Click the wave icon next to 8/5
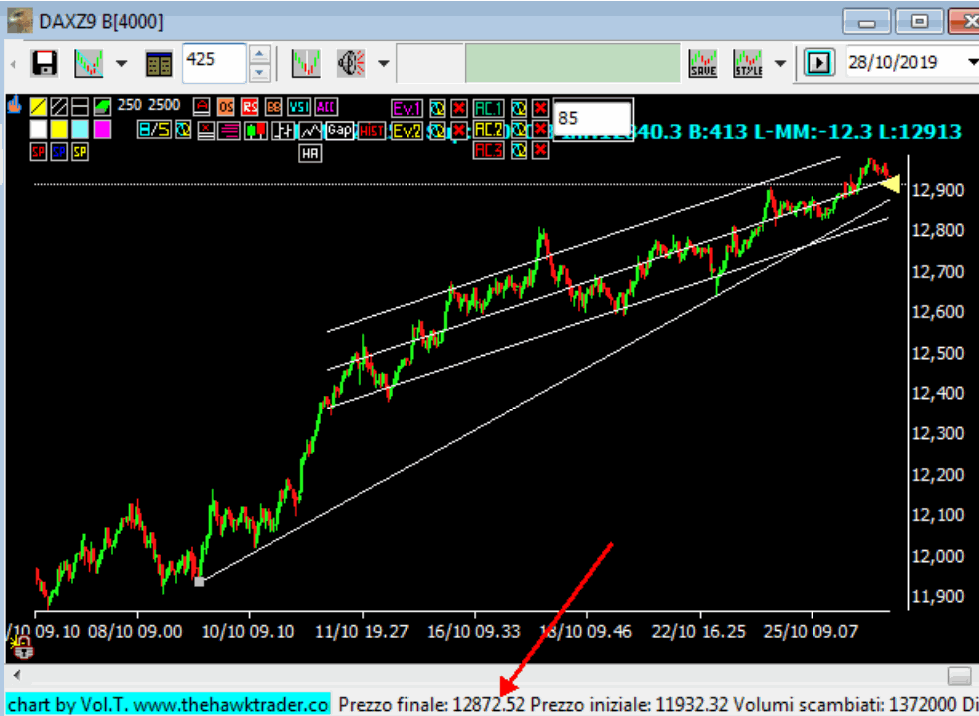979x716 pixels. tap(183, 130)
